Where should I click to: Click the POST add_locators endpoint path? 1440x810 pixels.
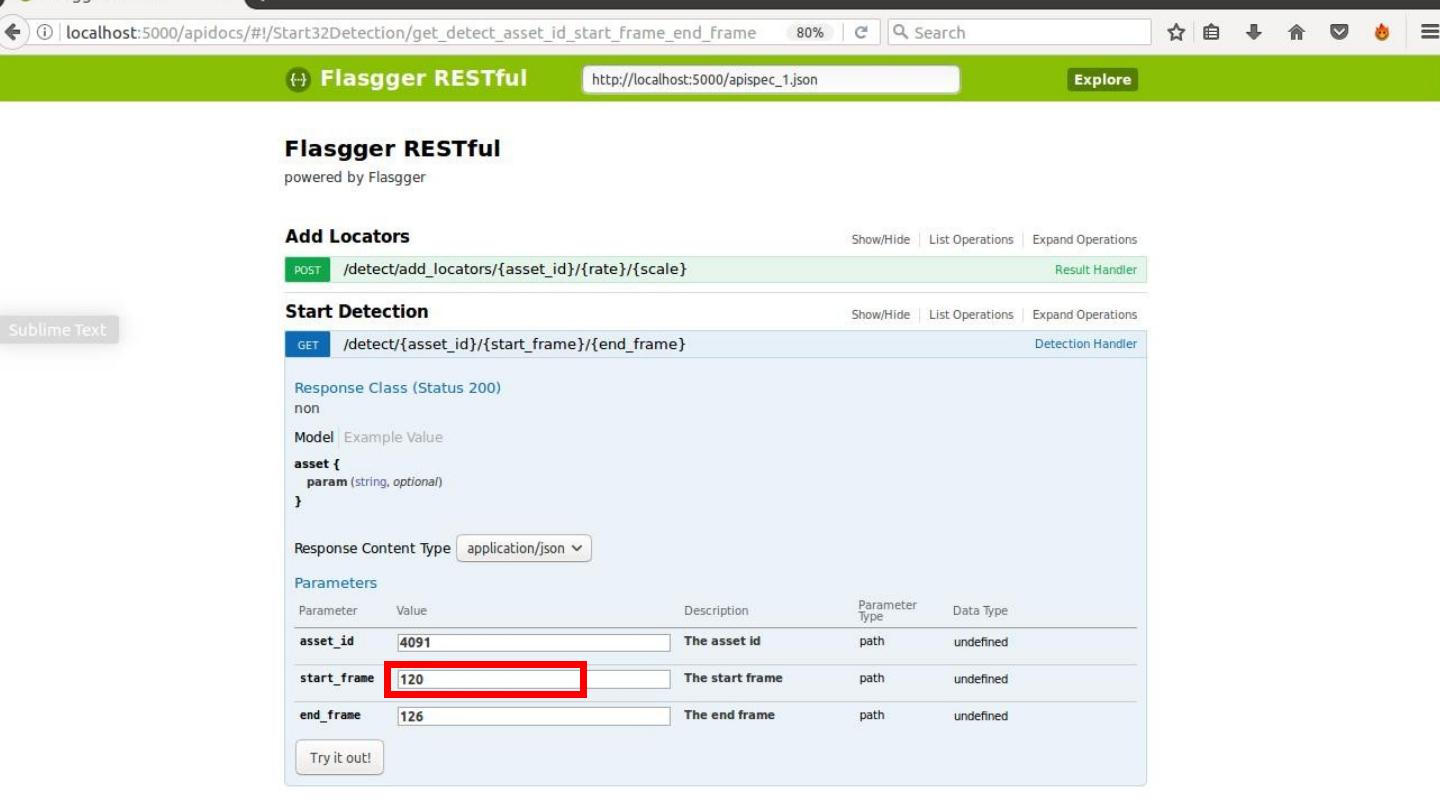tap(515, 269)
